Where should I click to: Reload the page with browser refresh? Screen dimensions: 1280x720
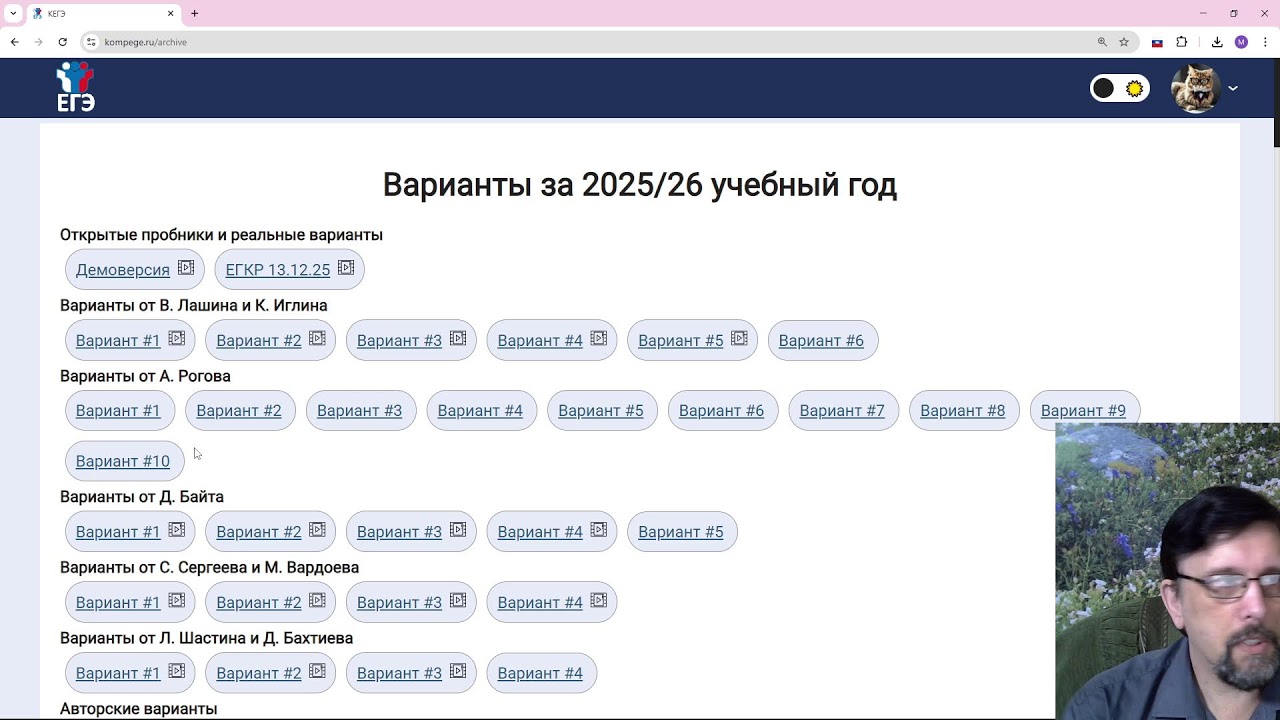tap(62, 42)
